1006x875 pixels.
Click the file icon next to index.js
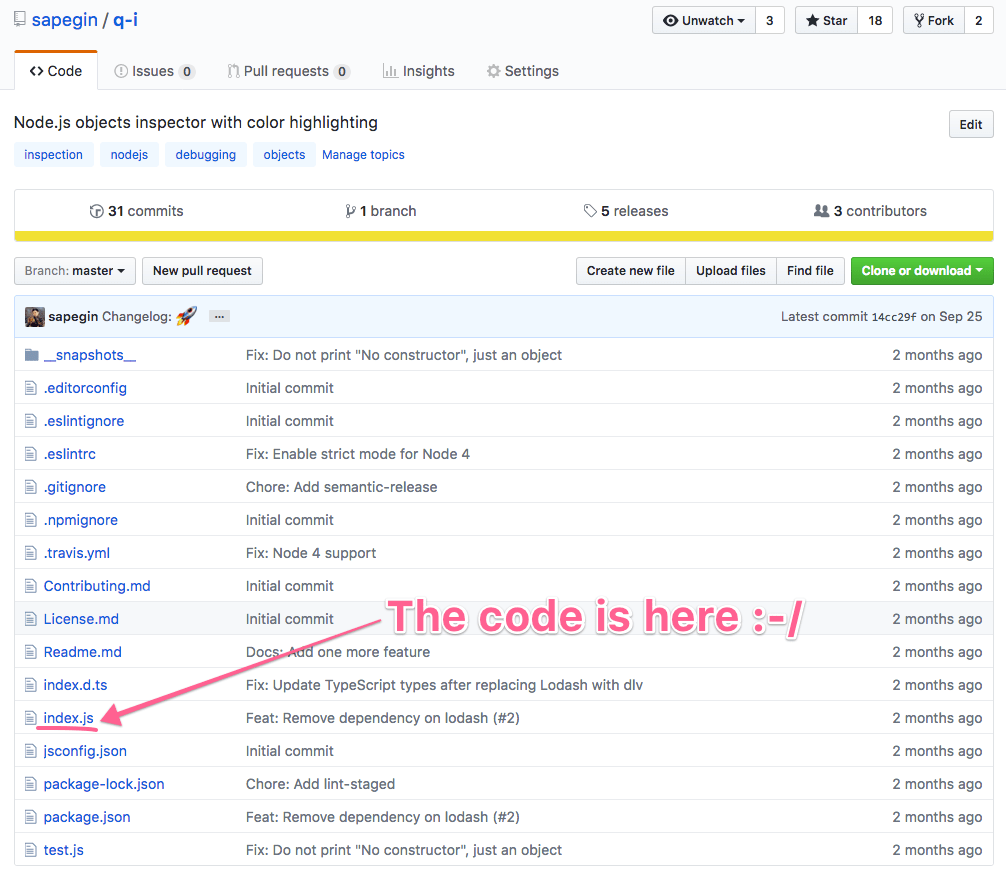pos(31,717)
